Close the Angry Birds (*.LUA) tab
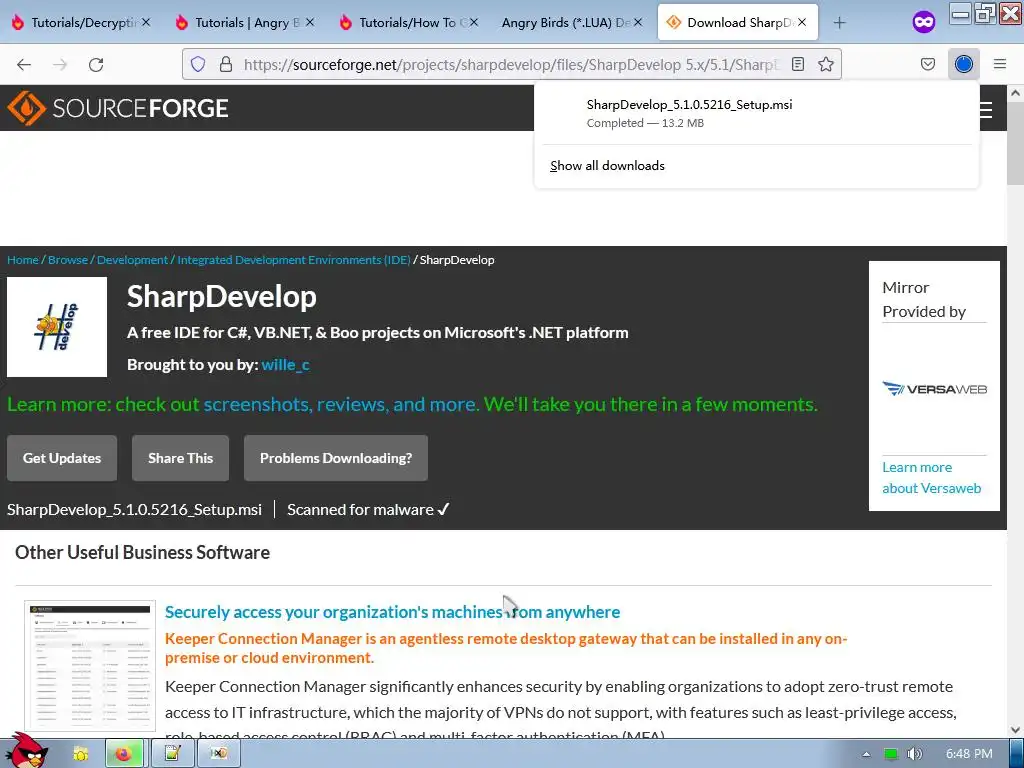Viewport: 1024px width, 768px height. (638, 22)
